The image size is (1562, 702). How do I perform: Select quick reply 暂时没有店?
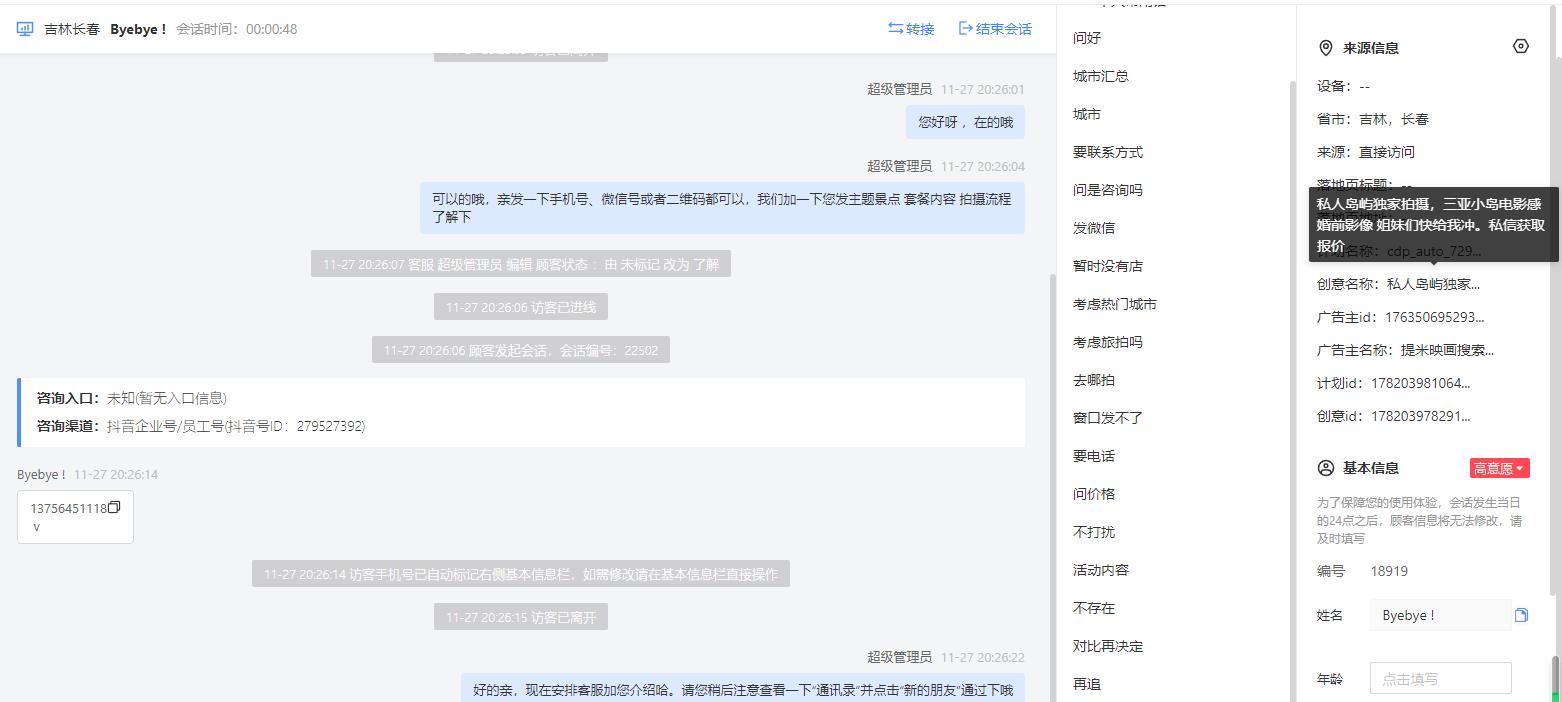(1108, 266)
